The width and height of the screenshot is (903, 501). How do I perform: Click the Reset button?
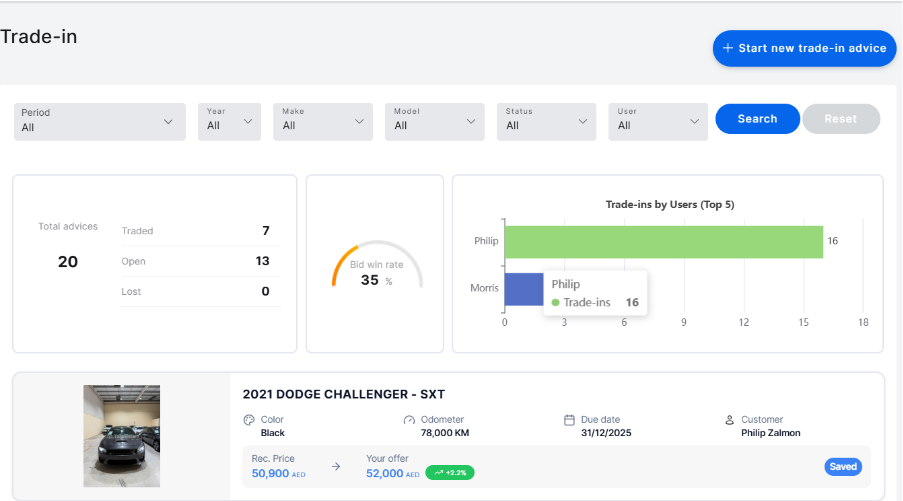(x=840, y=119)
